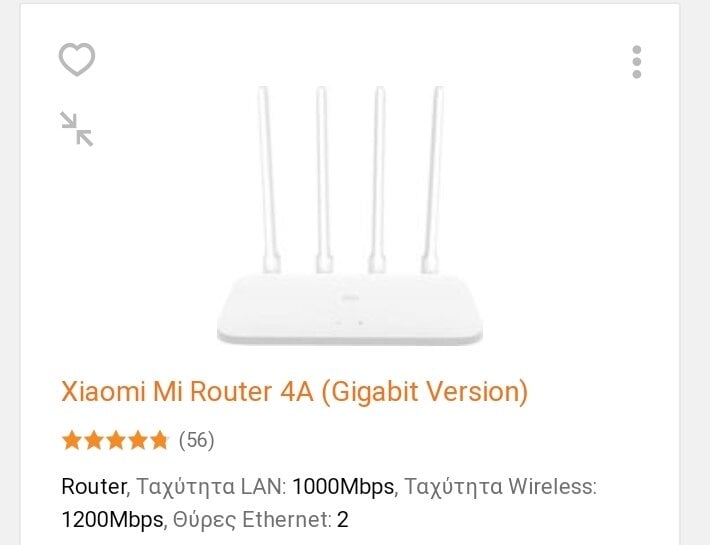Open Xiaomi Mi Router 4A (Gigabit Version) title
The height and width of the screenshot is (545, 710).
pos(295,392)
